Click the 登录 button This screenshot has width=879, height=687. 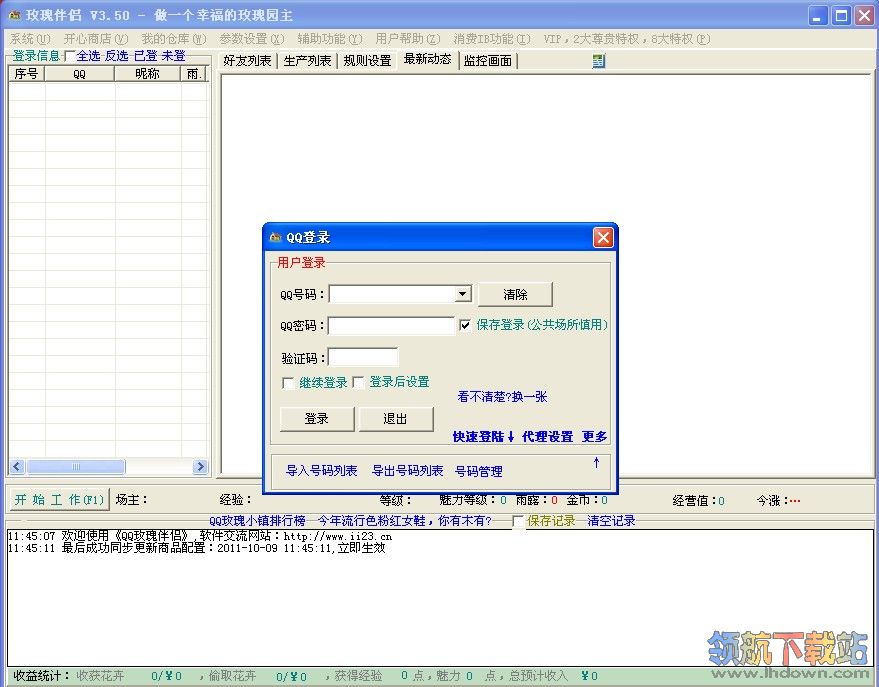(317, 419)
